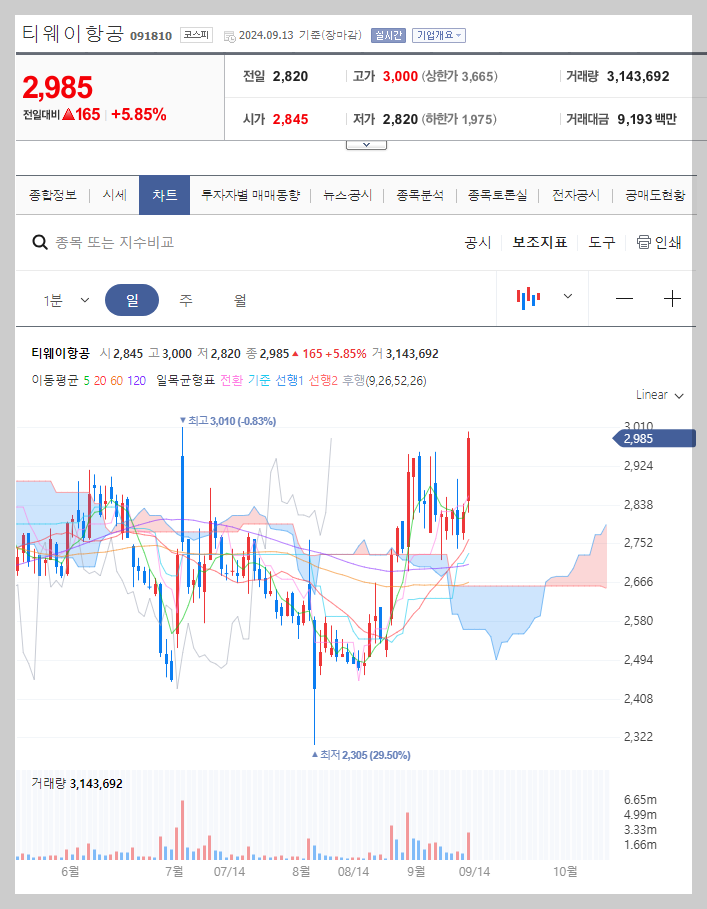Click the 후행 legend
707x909 pixels.
[354, 380]
